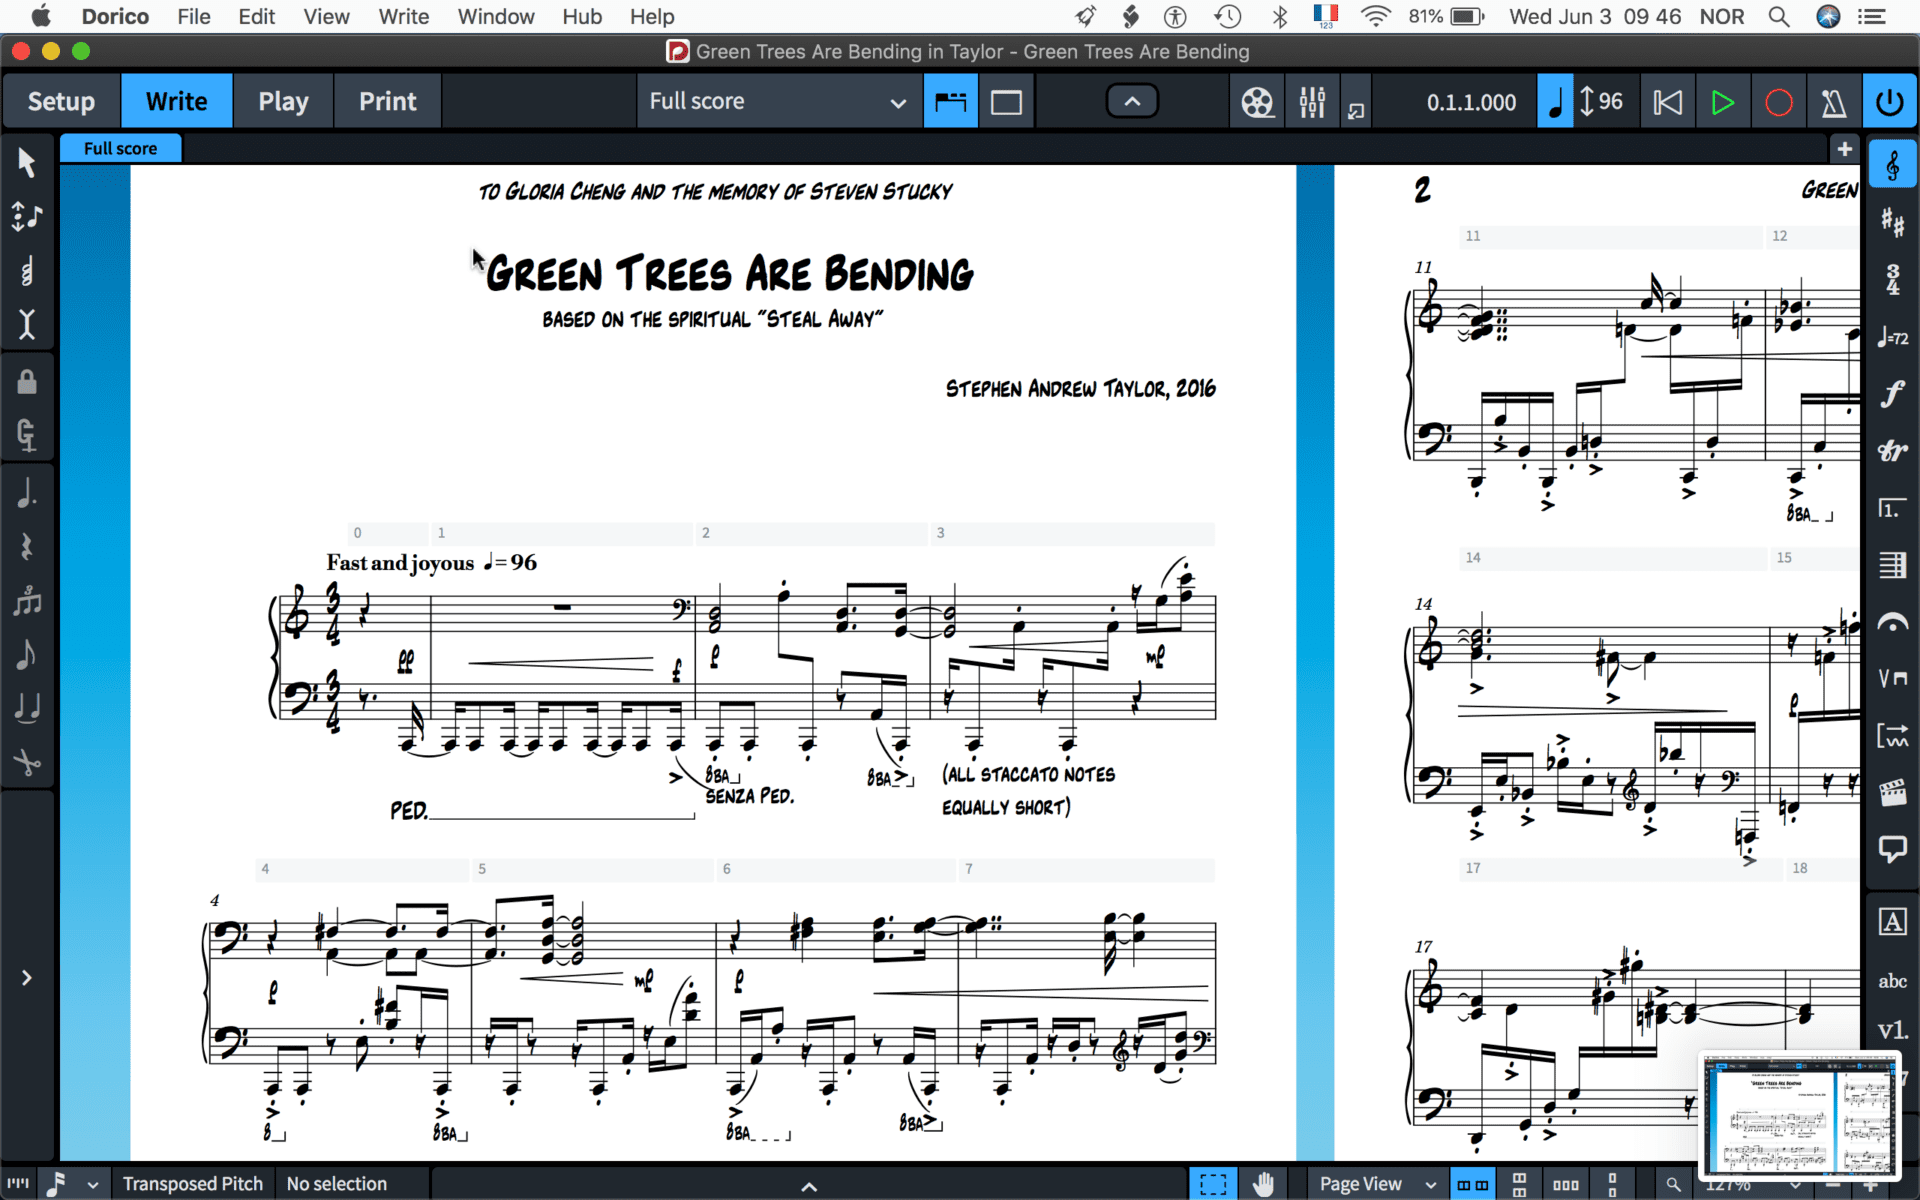The image size is (1920, 1200).
Task: Click the navigator preview thumbnail
Action: click(x=1800, y=1115)
